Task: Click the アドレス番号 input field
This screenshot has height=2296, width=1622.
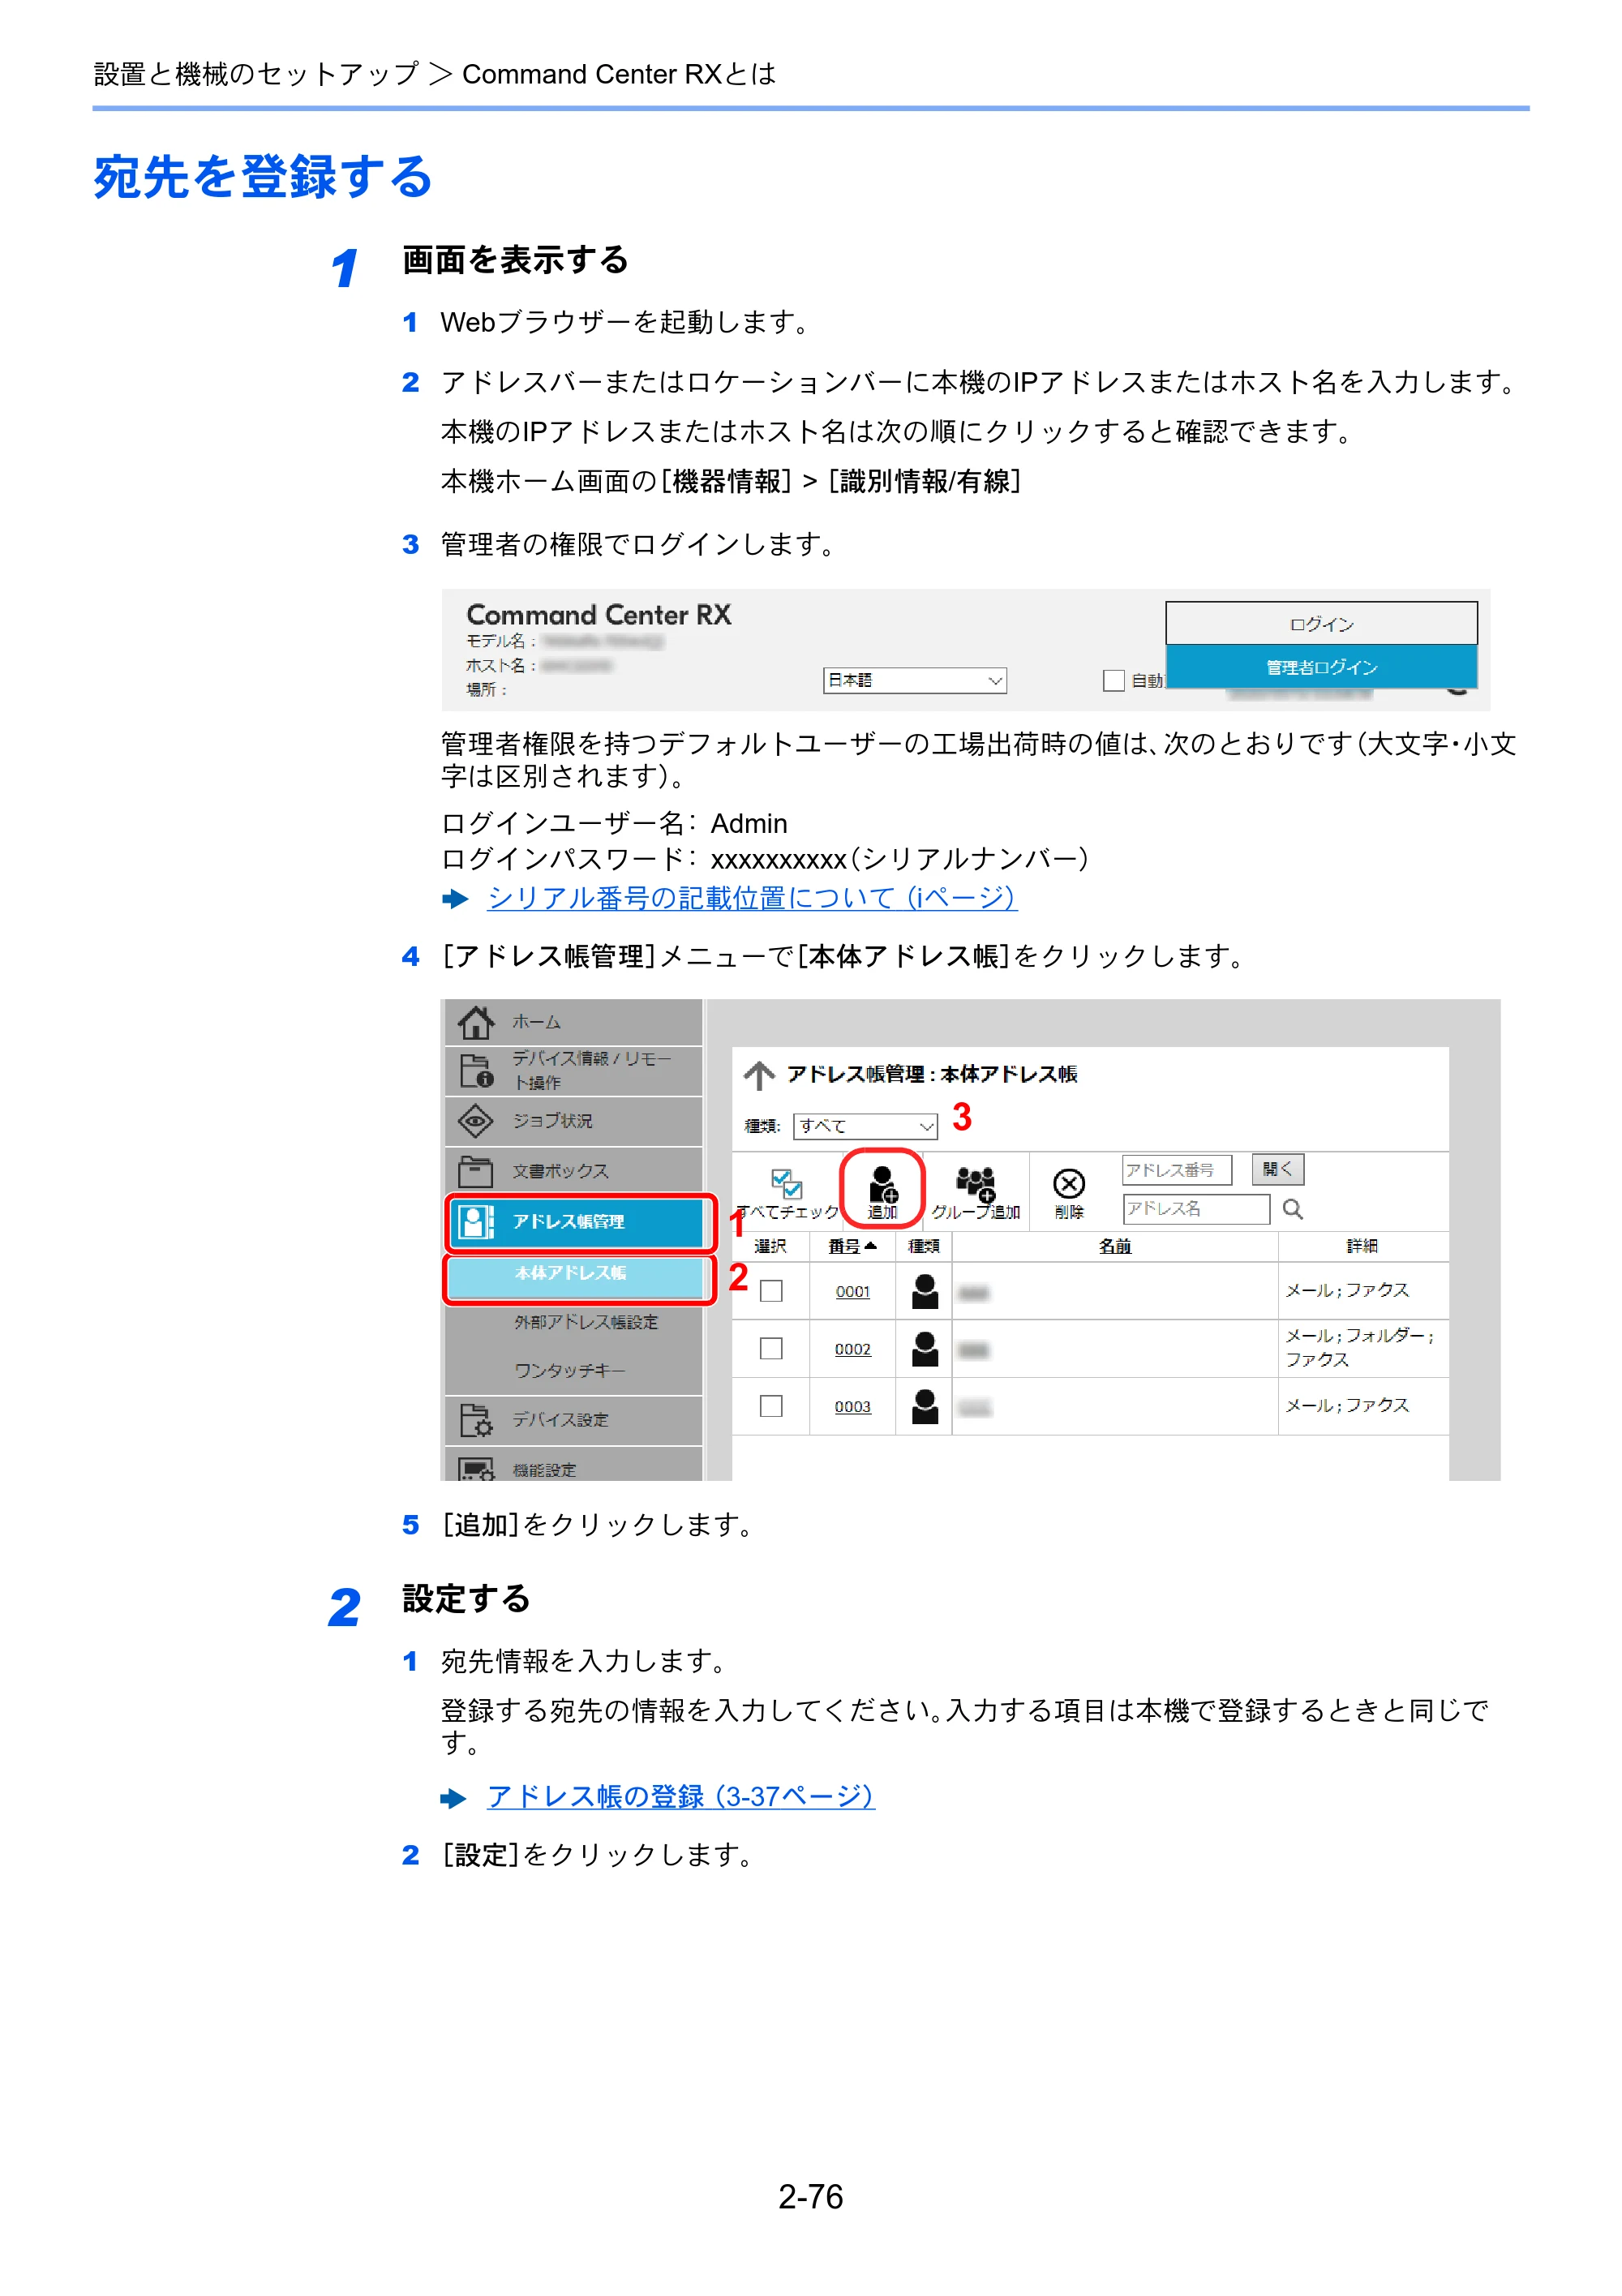Action: (1177, 1170)
